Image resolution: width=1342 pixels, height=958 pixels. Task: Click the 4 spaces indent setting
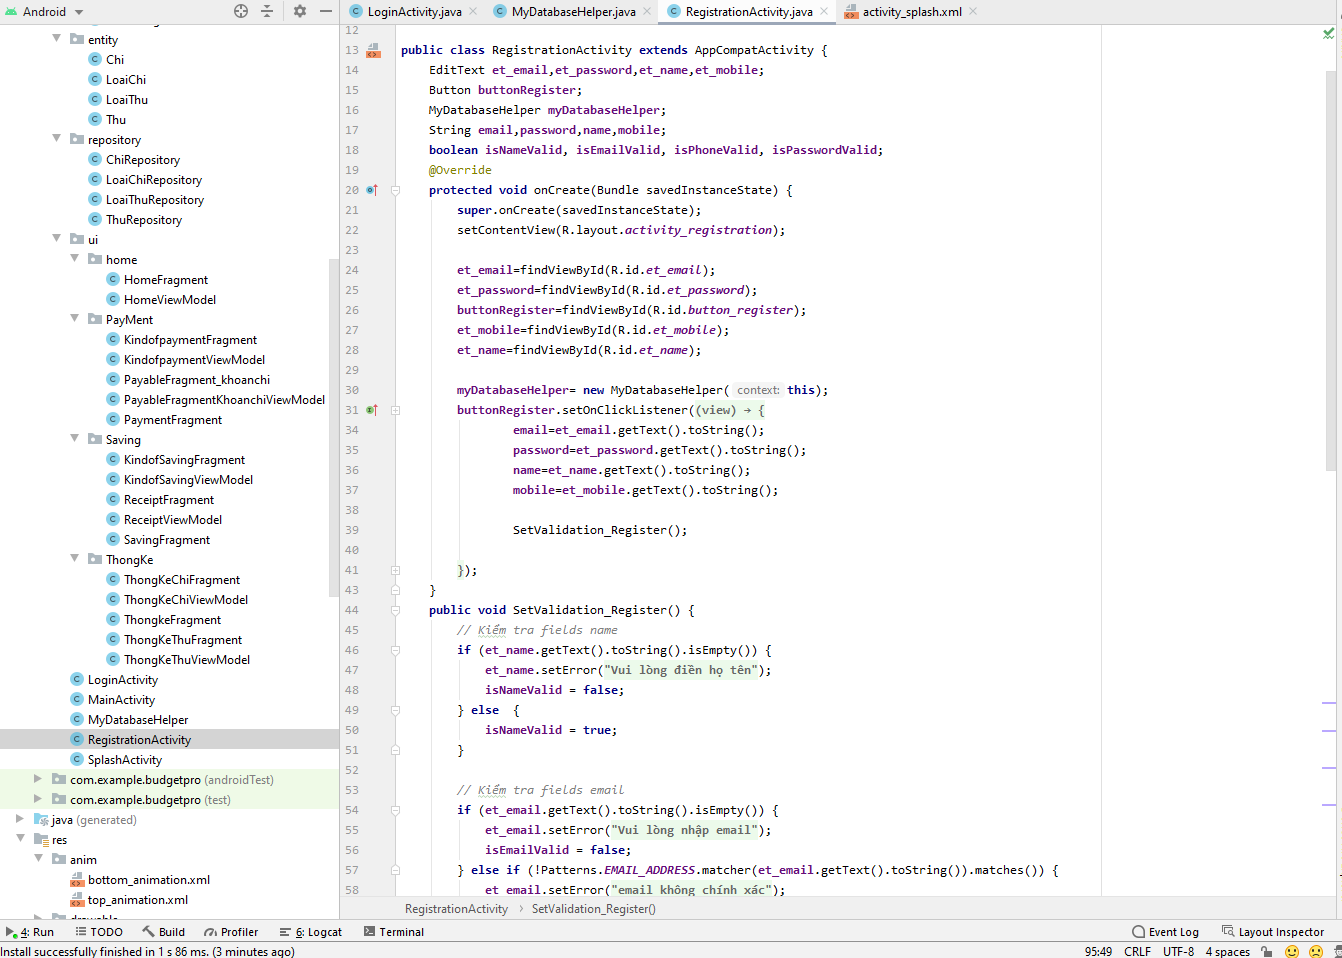coord(1228,951)
